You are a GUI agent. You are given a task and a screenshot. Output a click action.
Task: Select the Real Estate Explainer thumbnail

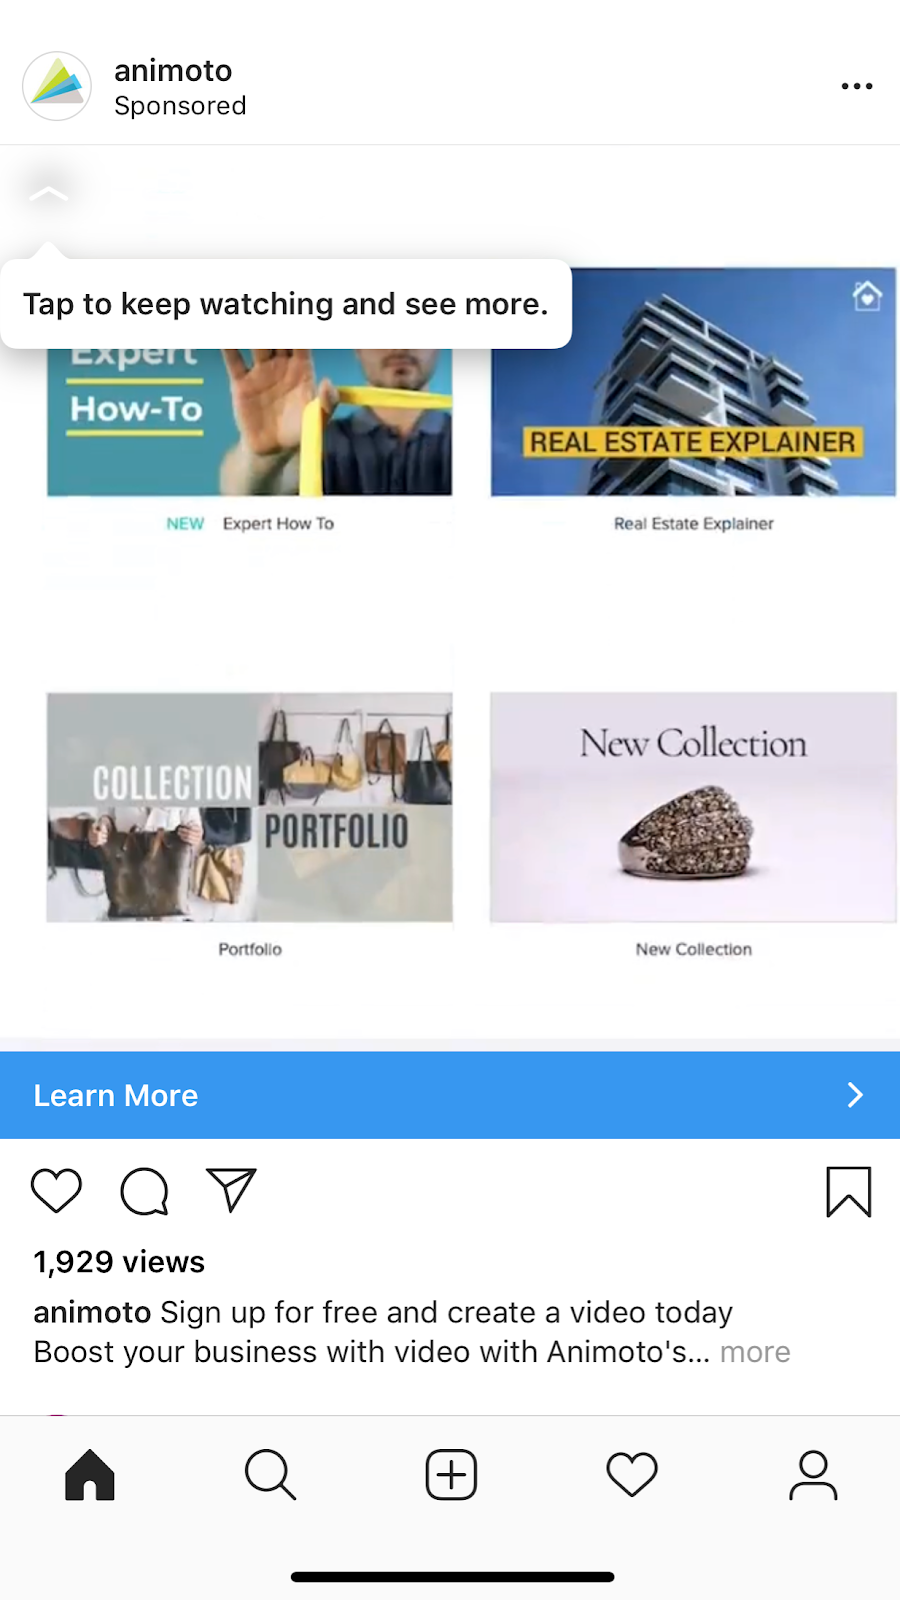[693, 381]
